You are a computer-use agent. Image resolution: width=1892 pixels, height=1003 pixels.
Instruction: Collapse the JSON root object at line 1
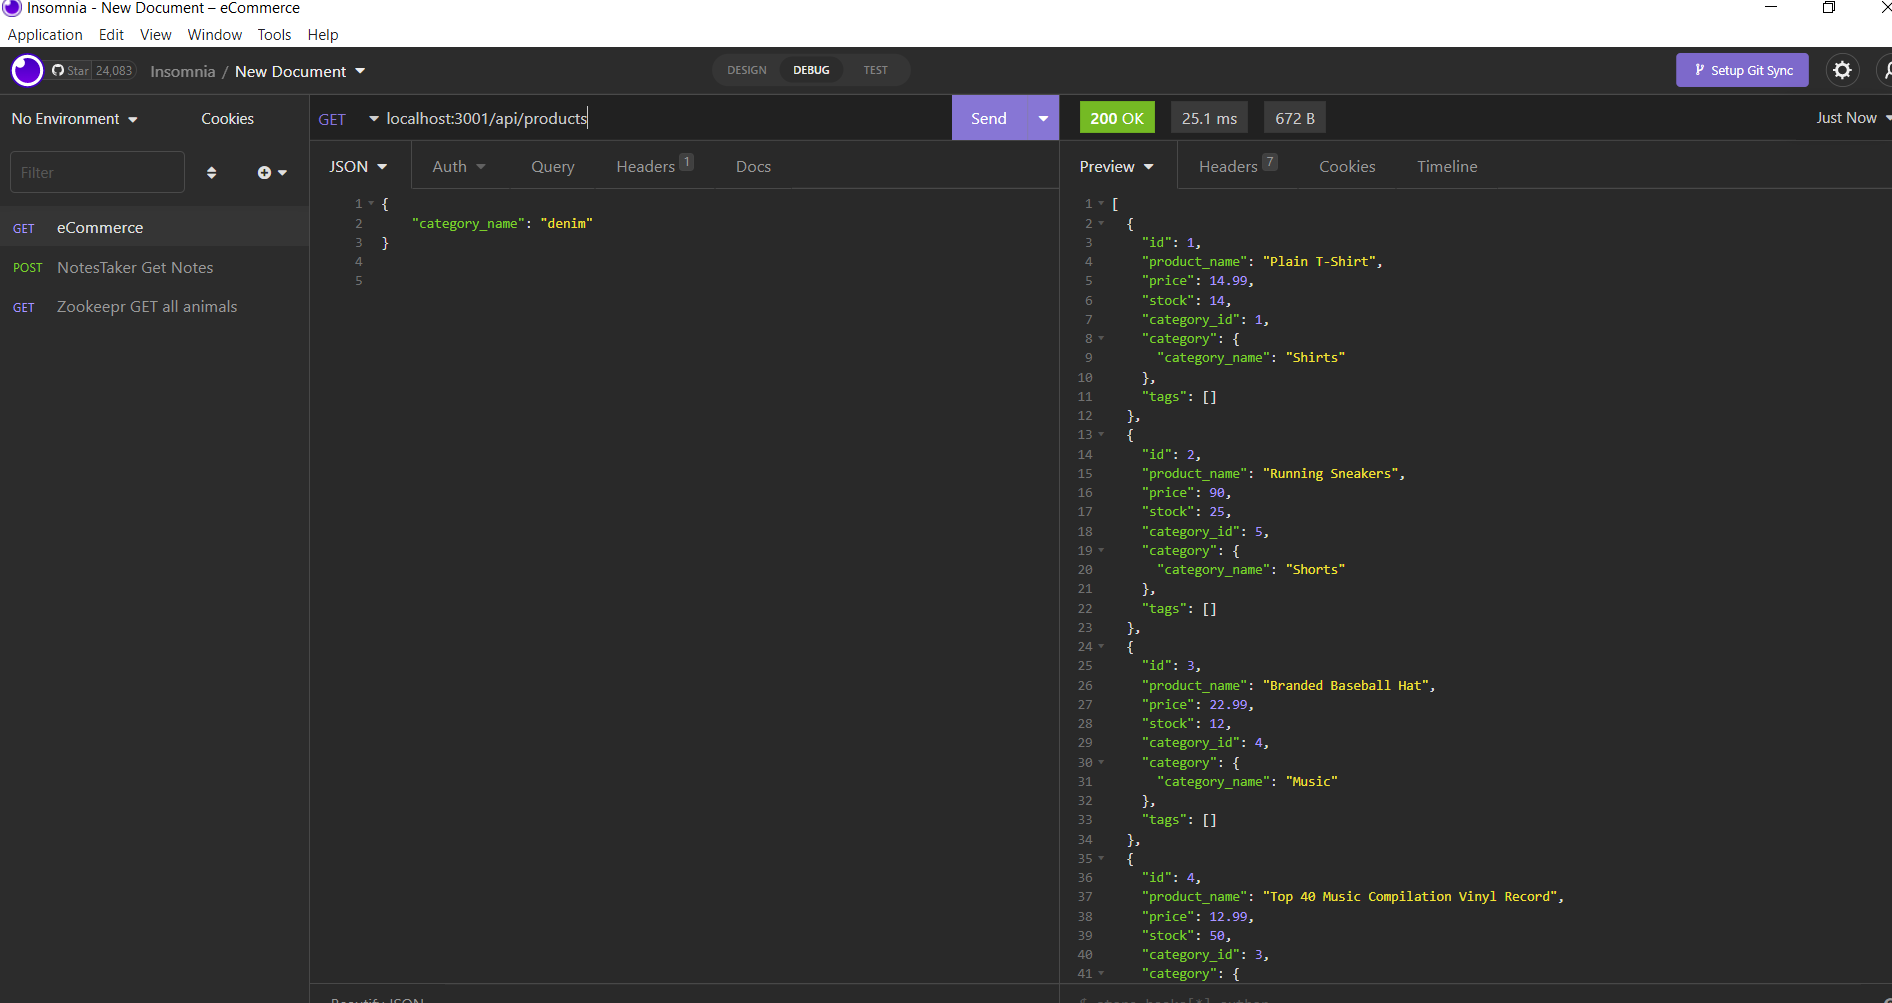pos(370,203)
